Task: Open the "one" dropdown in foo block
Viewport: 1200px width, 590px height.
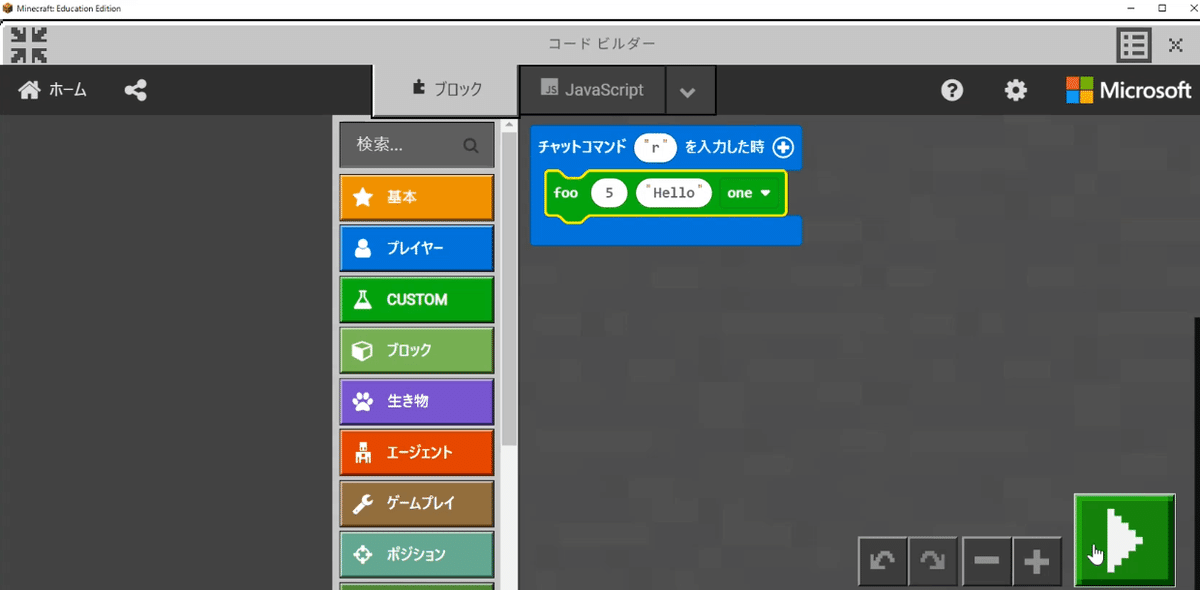Action: pos(749,193)
